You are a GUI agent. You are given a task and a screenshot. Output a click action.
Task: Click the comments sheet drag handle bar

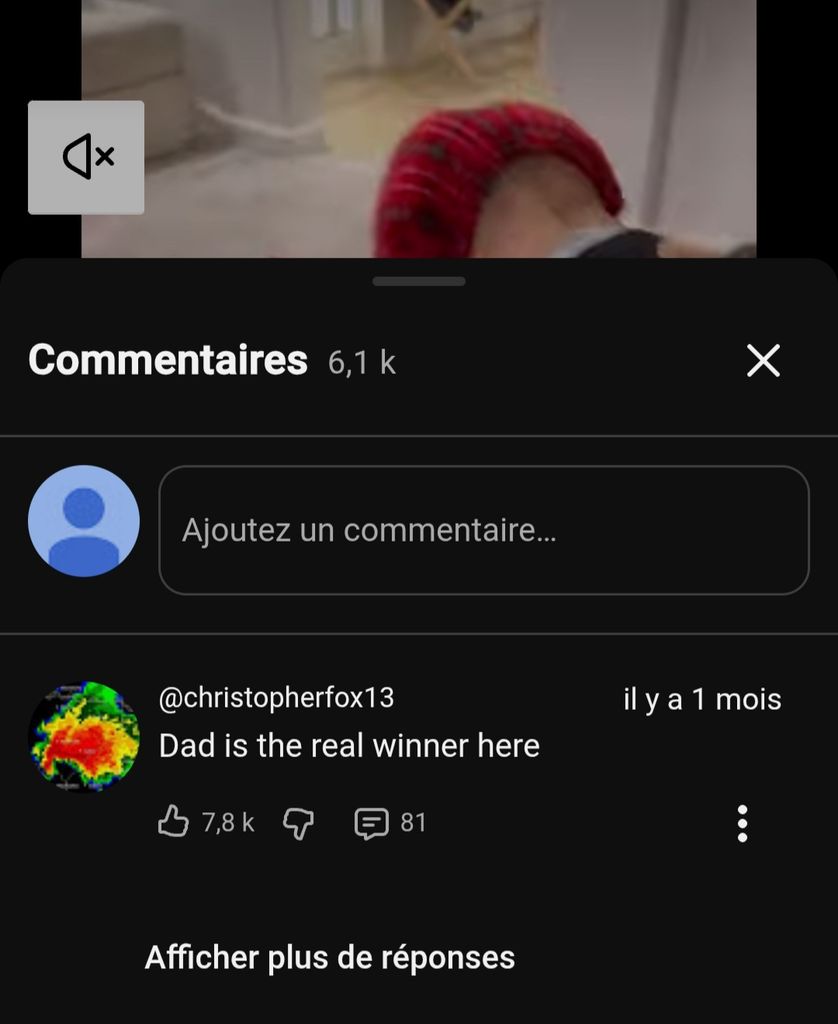419,281
